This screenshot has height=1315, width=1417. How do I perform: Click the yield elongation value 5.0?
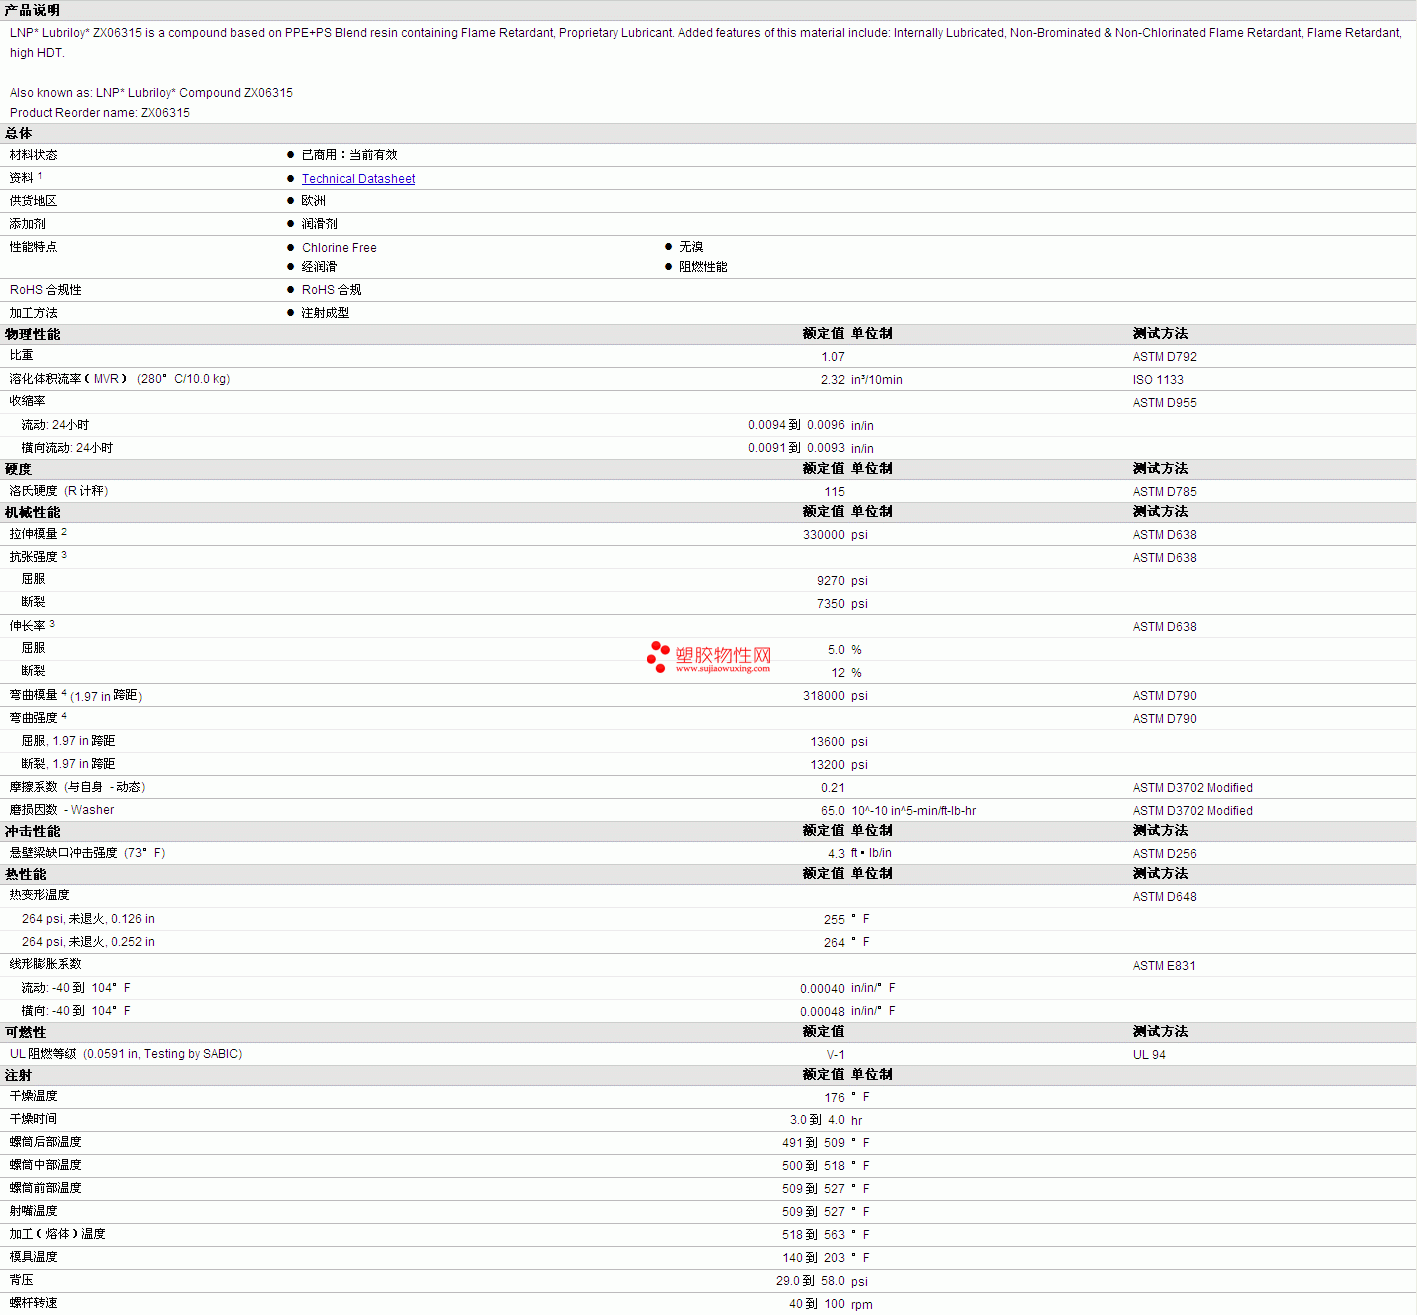(836, 650)
